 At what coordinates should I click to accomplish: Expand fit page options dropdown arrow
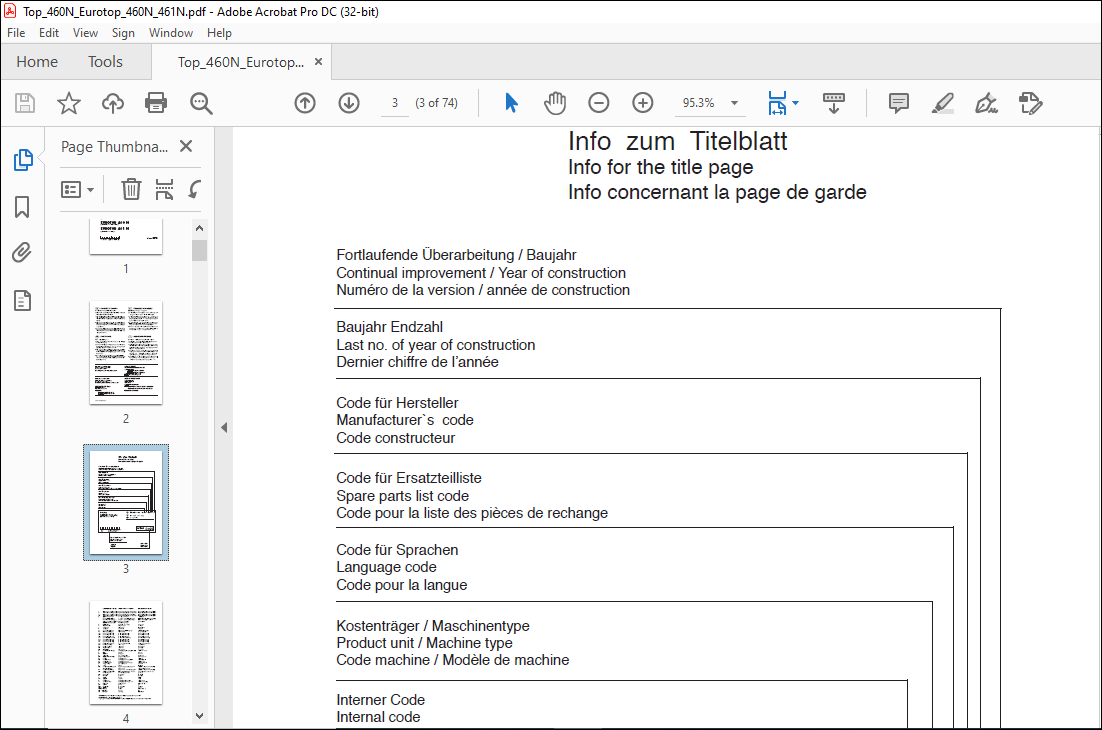(x=796, y=103)
